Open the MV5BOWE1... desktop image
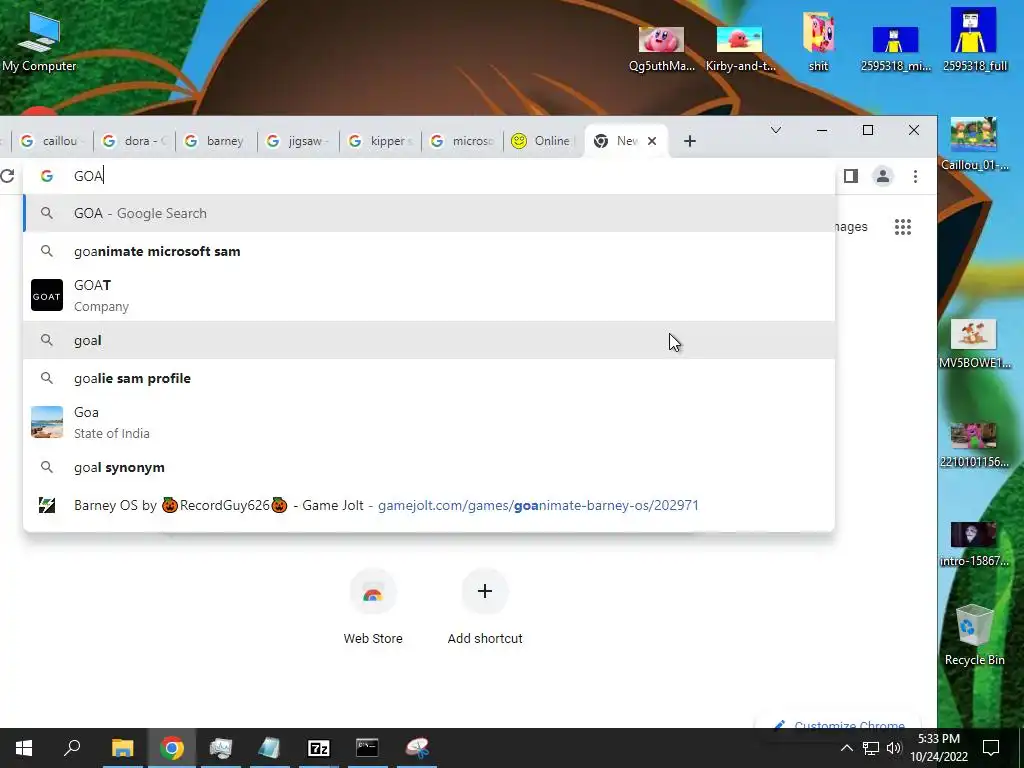 (x=974, y=344)
